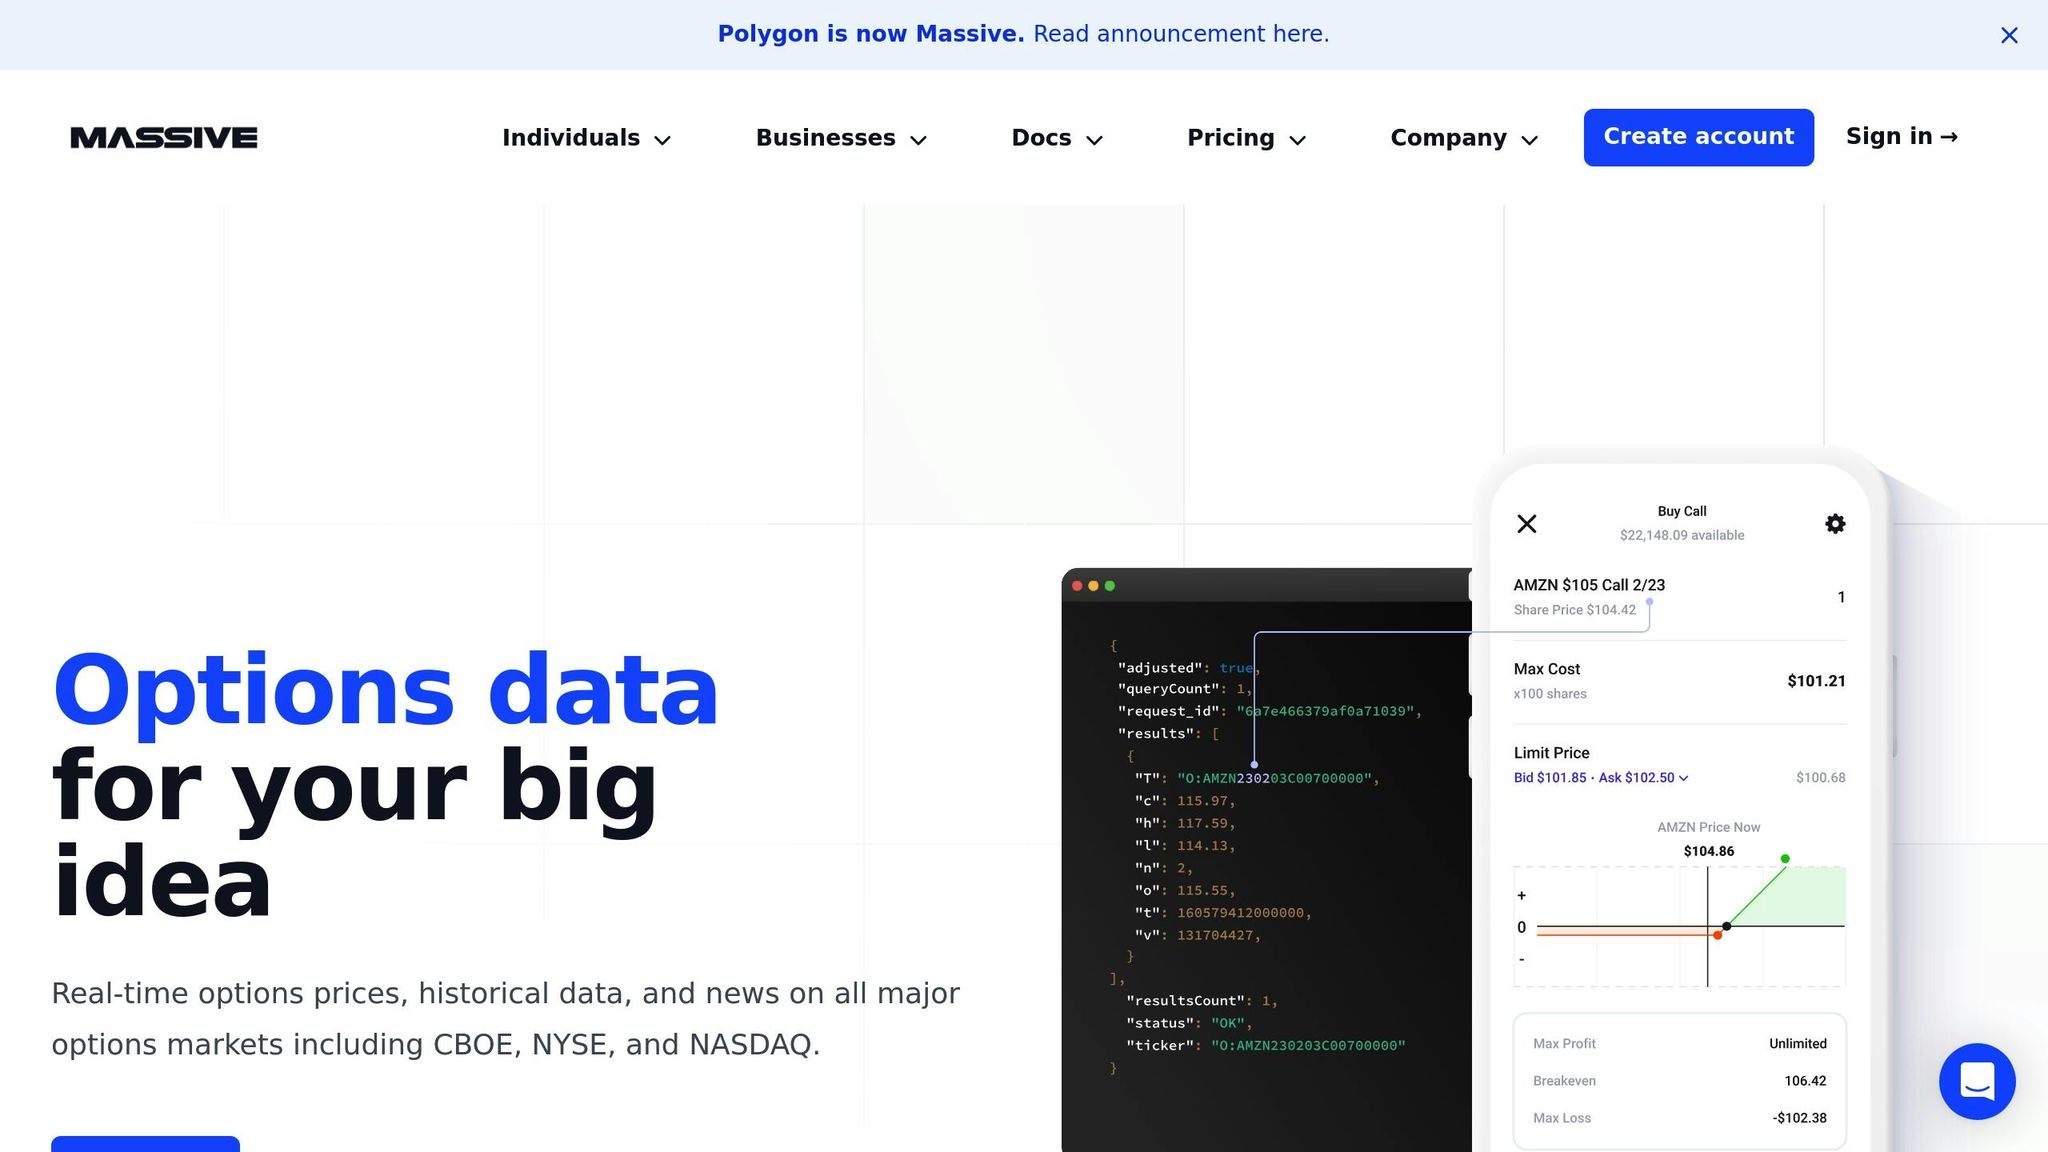Open the Pricing menu
Viewport: 2048px width, 1152px height.
click(x=1246, y=138)
